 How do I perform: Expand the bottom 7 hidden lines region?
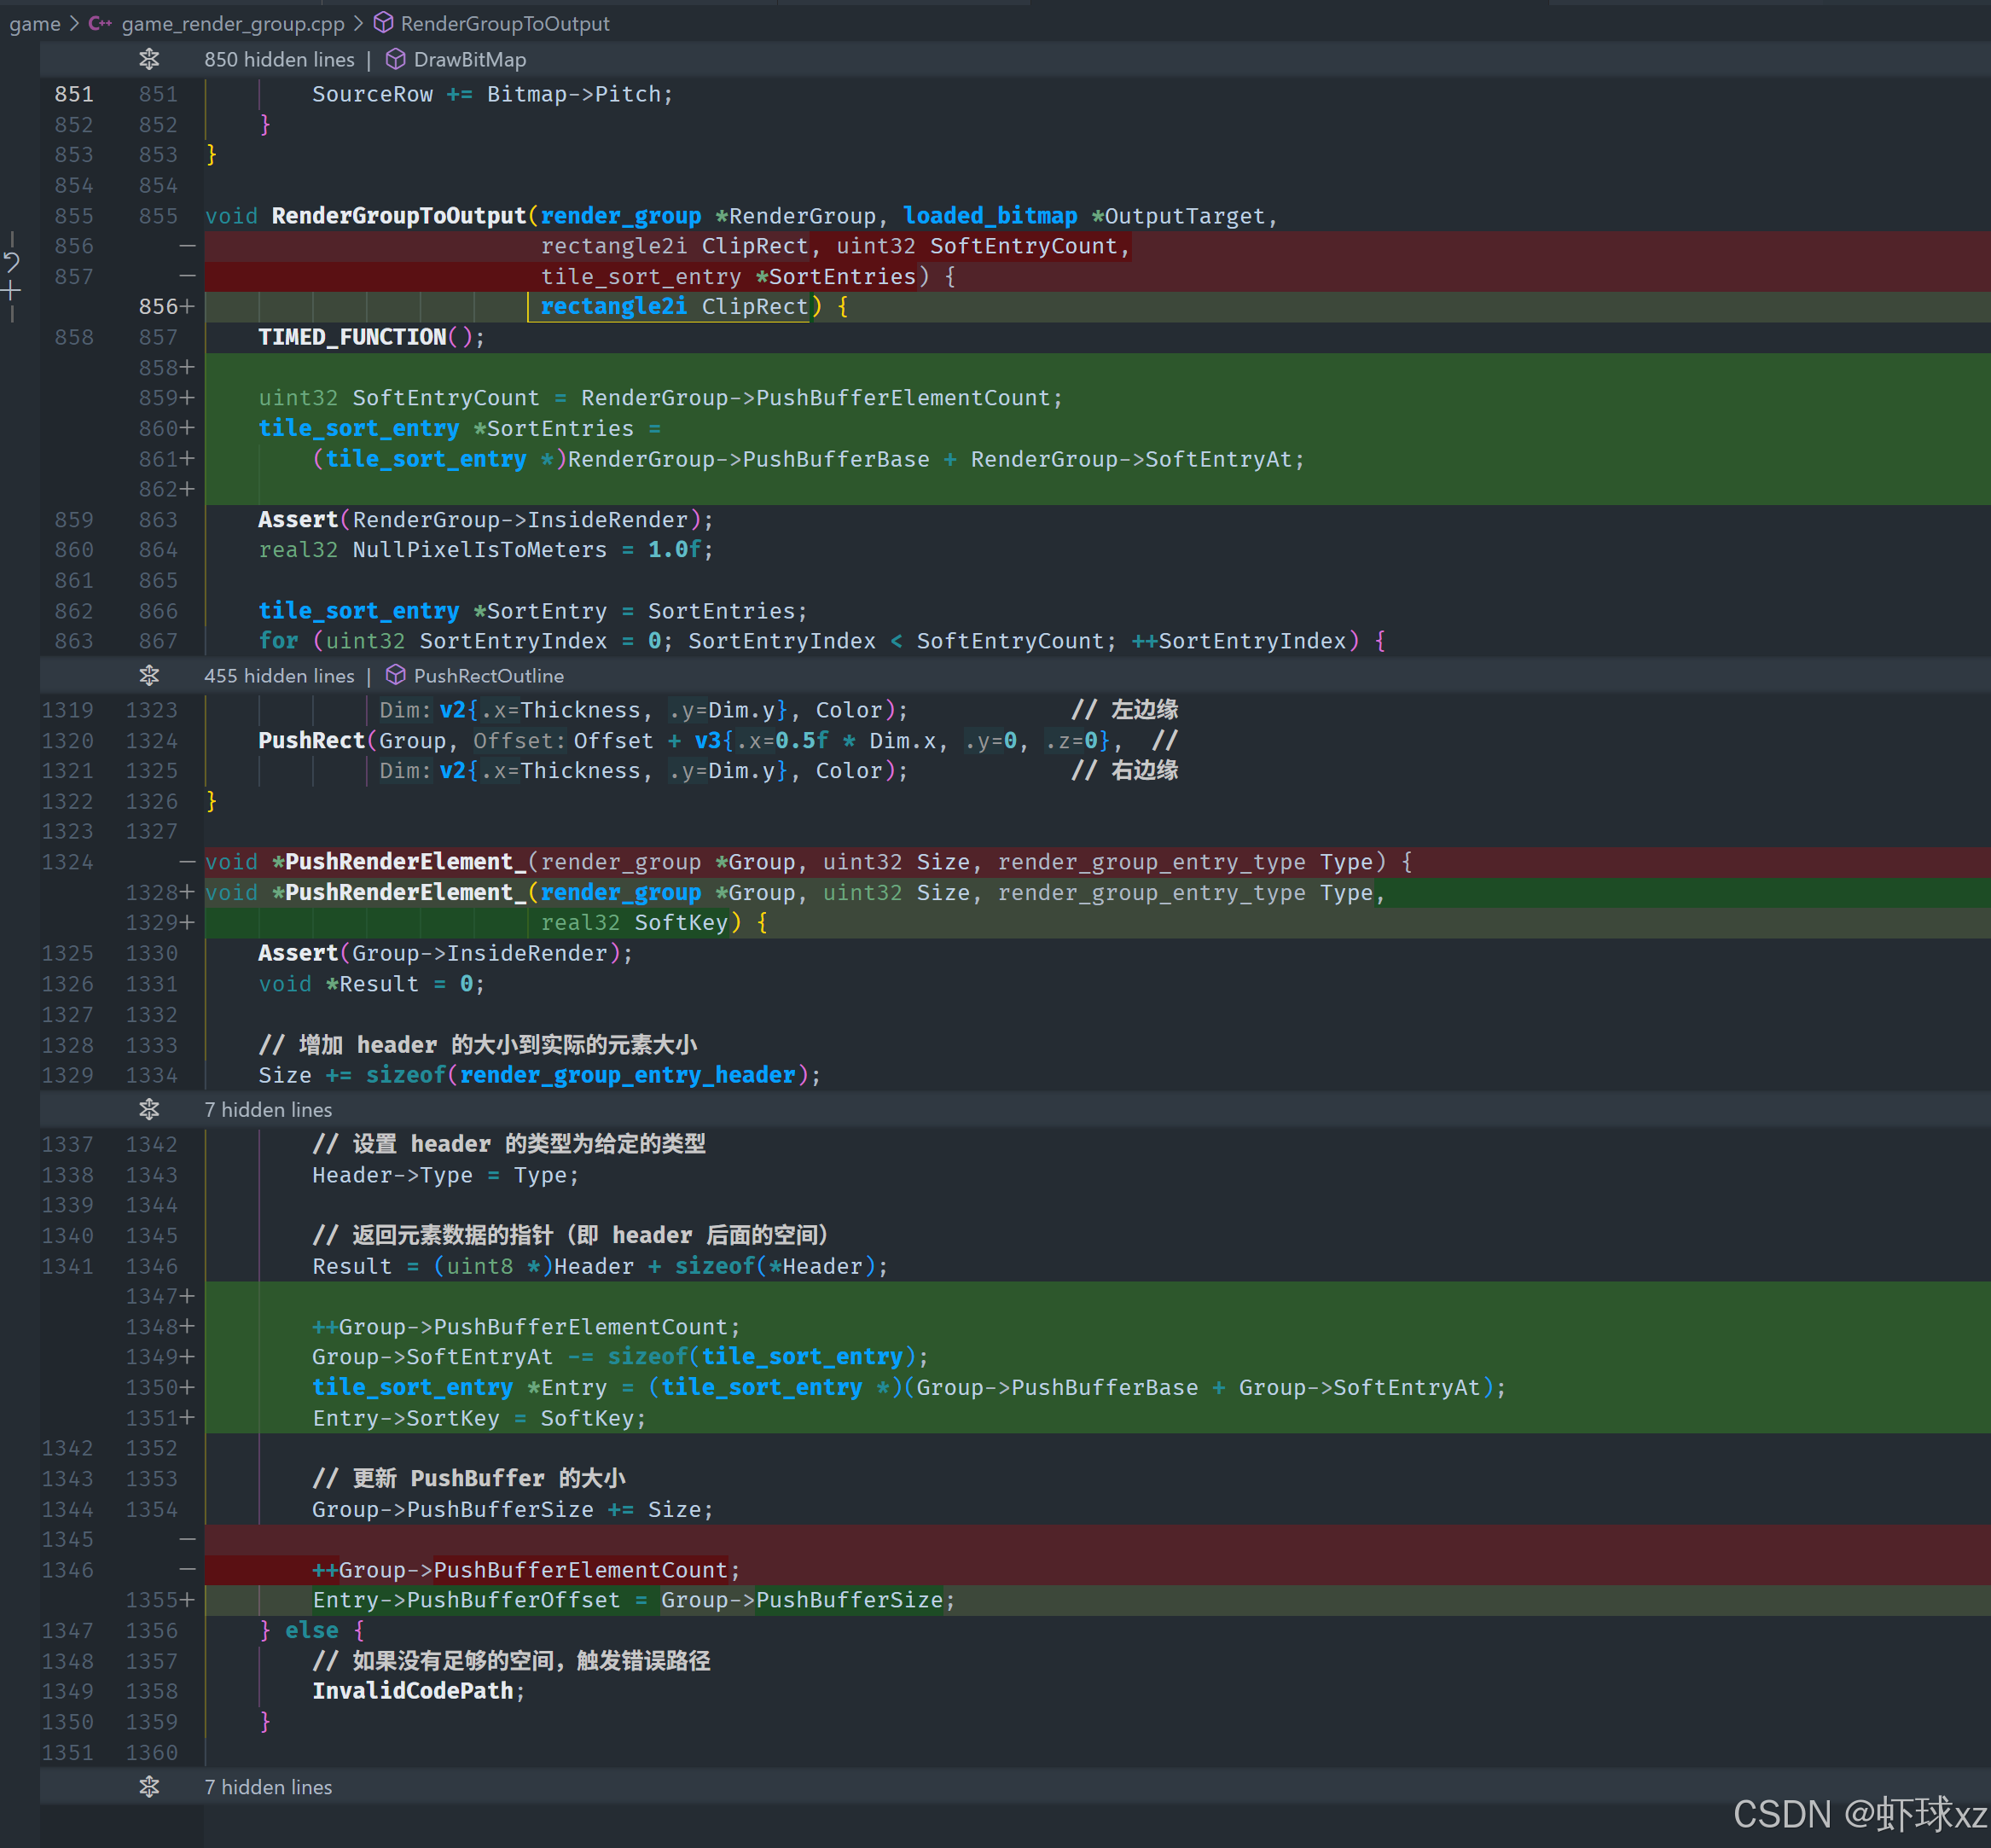(x=149, y=1787)
